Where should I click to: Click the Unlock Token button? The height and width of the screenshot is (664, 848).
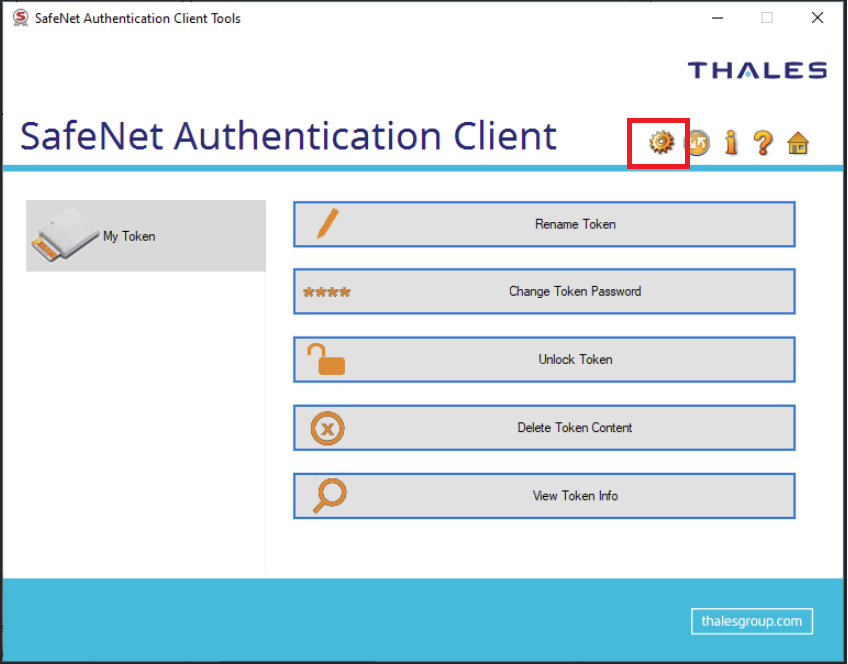click(544, 360)
